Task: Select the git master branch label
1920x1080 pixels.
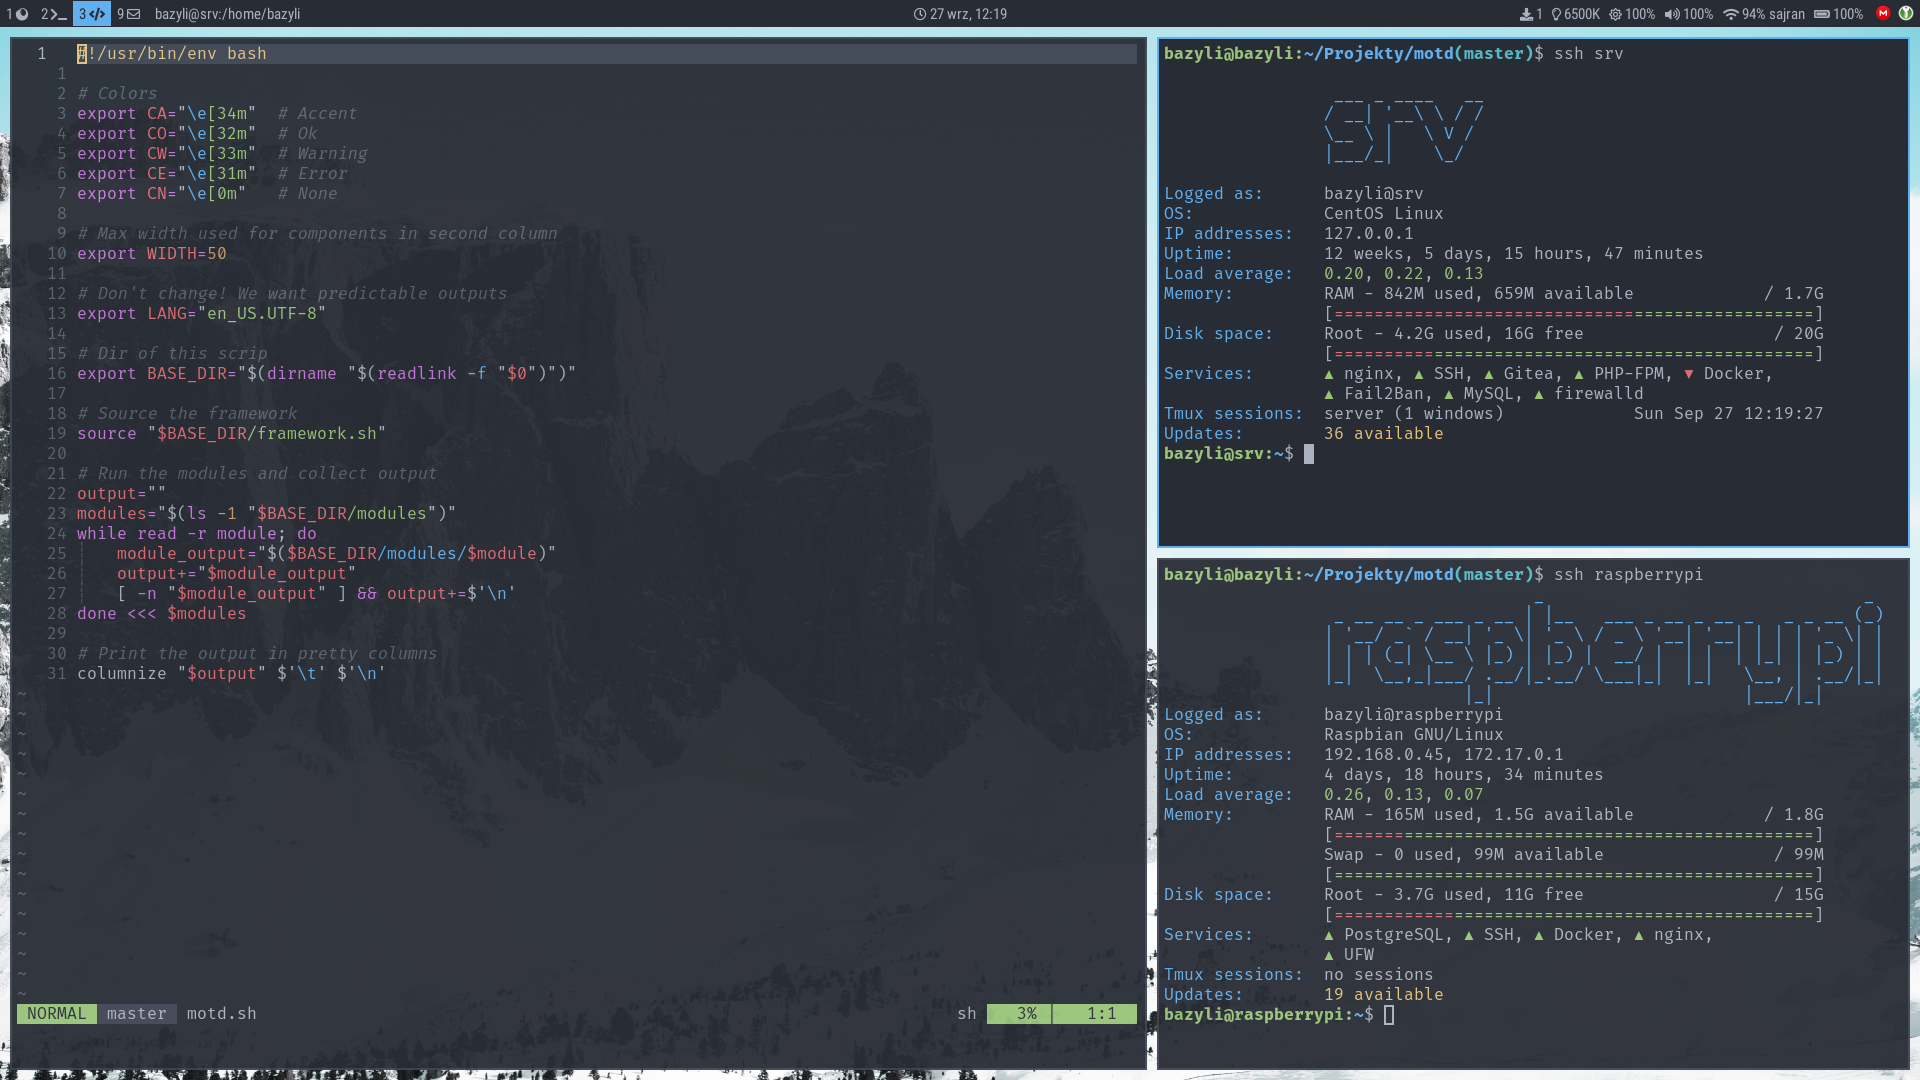Action: click(137, 1013)
